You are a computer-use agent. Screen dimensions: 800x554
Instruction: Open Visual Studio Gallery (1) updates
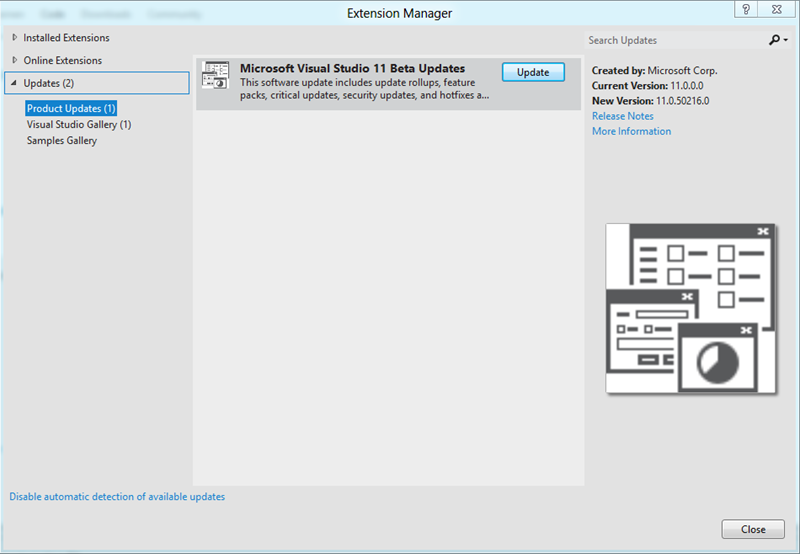click(x=79, y=125)
